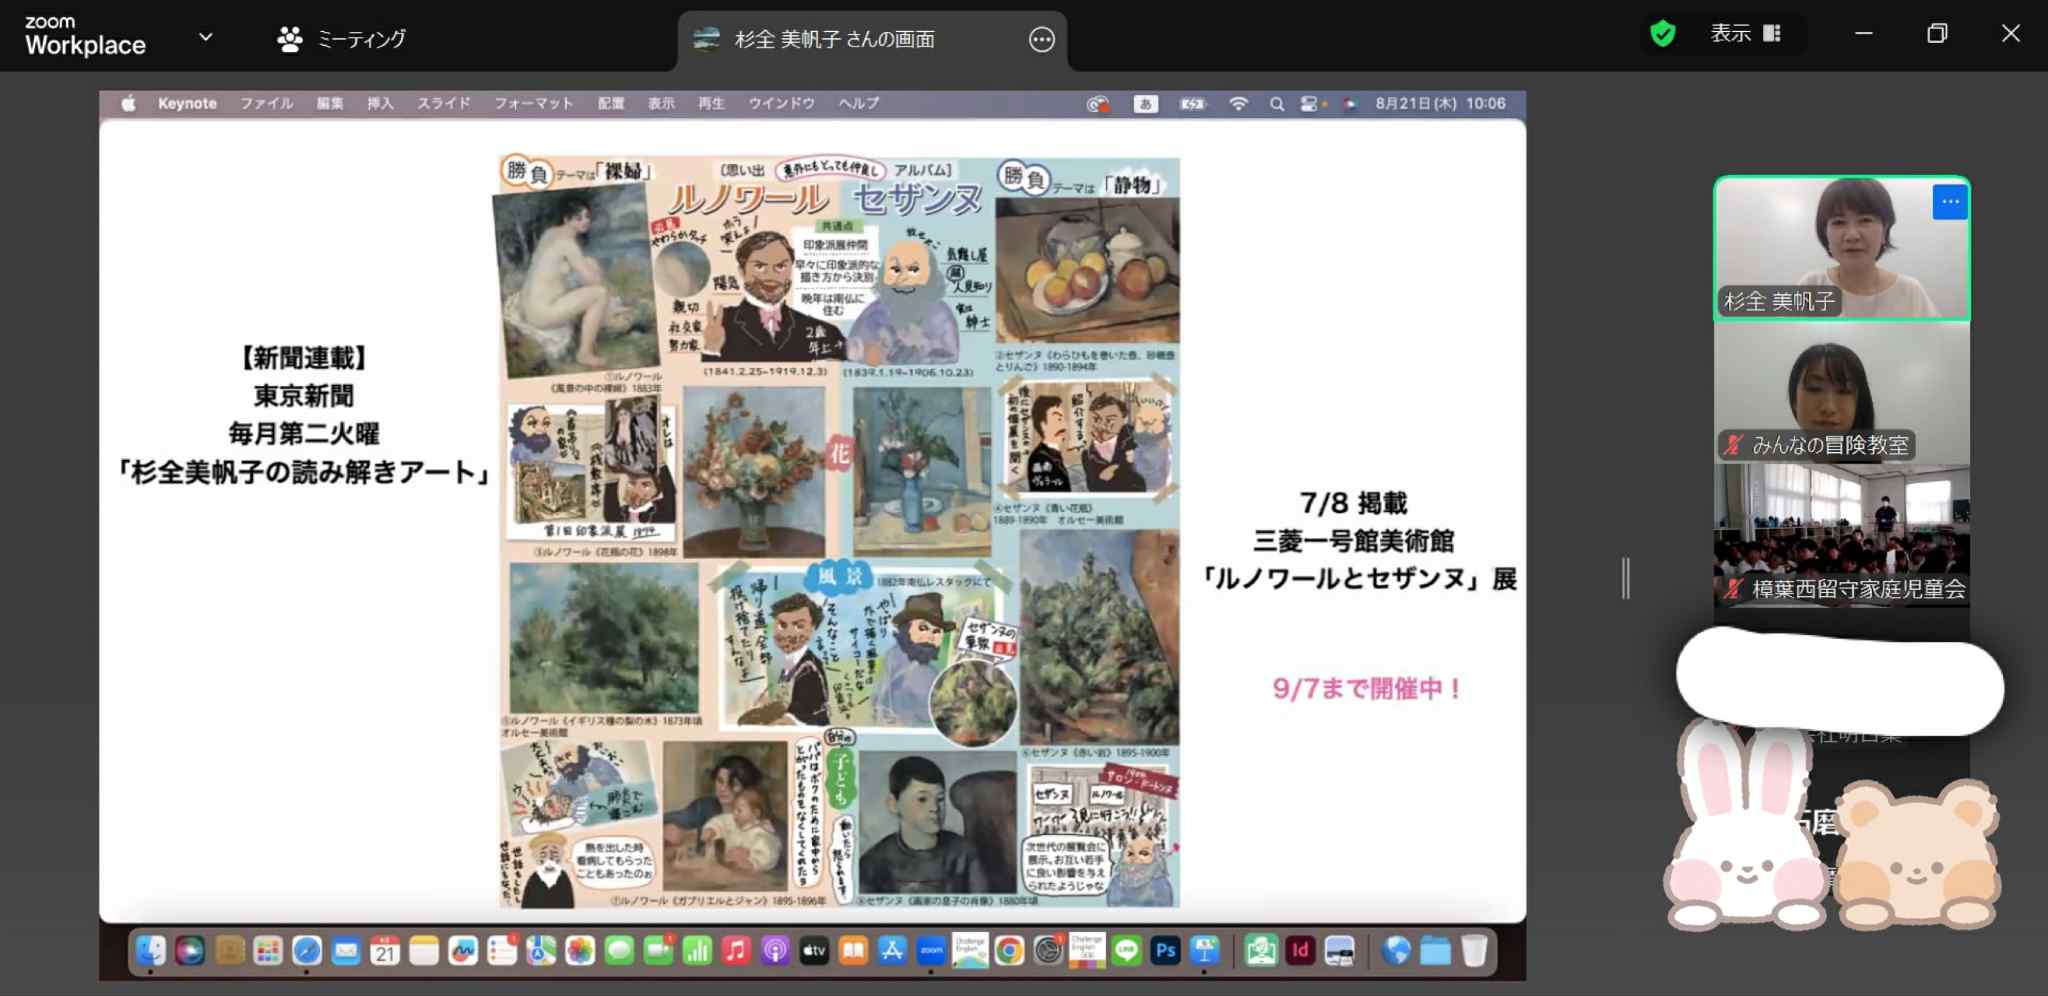The width and height of the screenshot is (2048, 996).
Task: Open Spotlight search magnifier in menu bar
Action: (1277, 104)
